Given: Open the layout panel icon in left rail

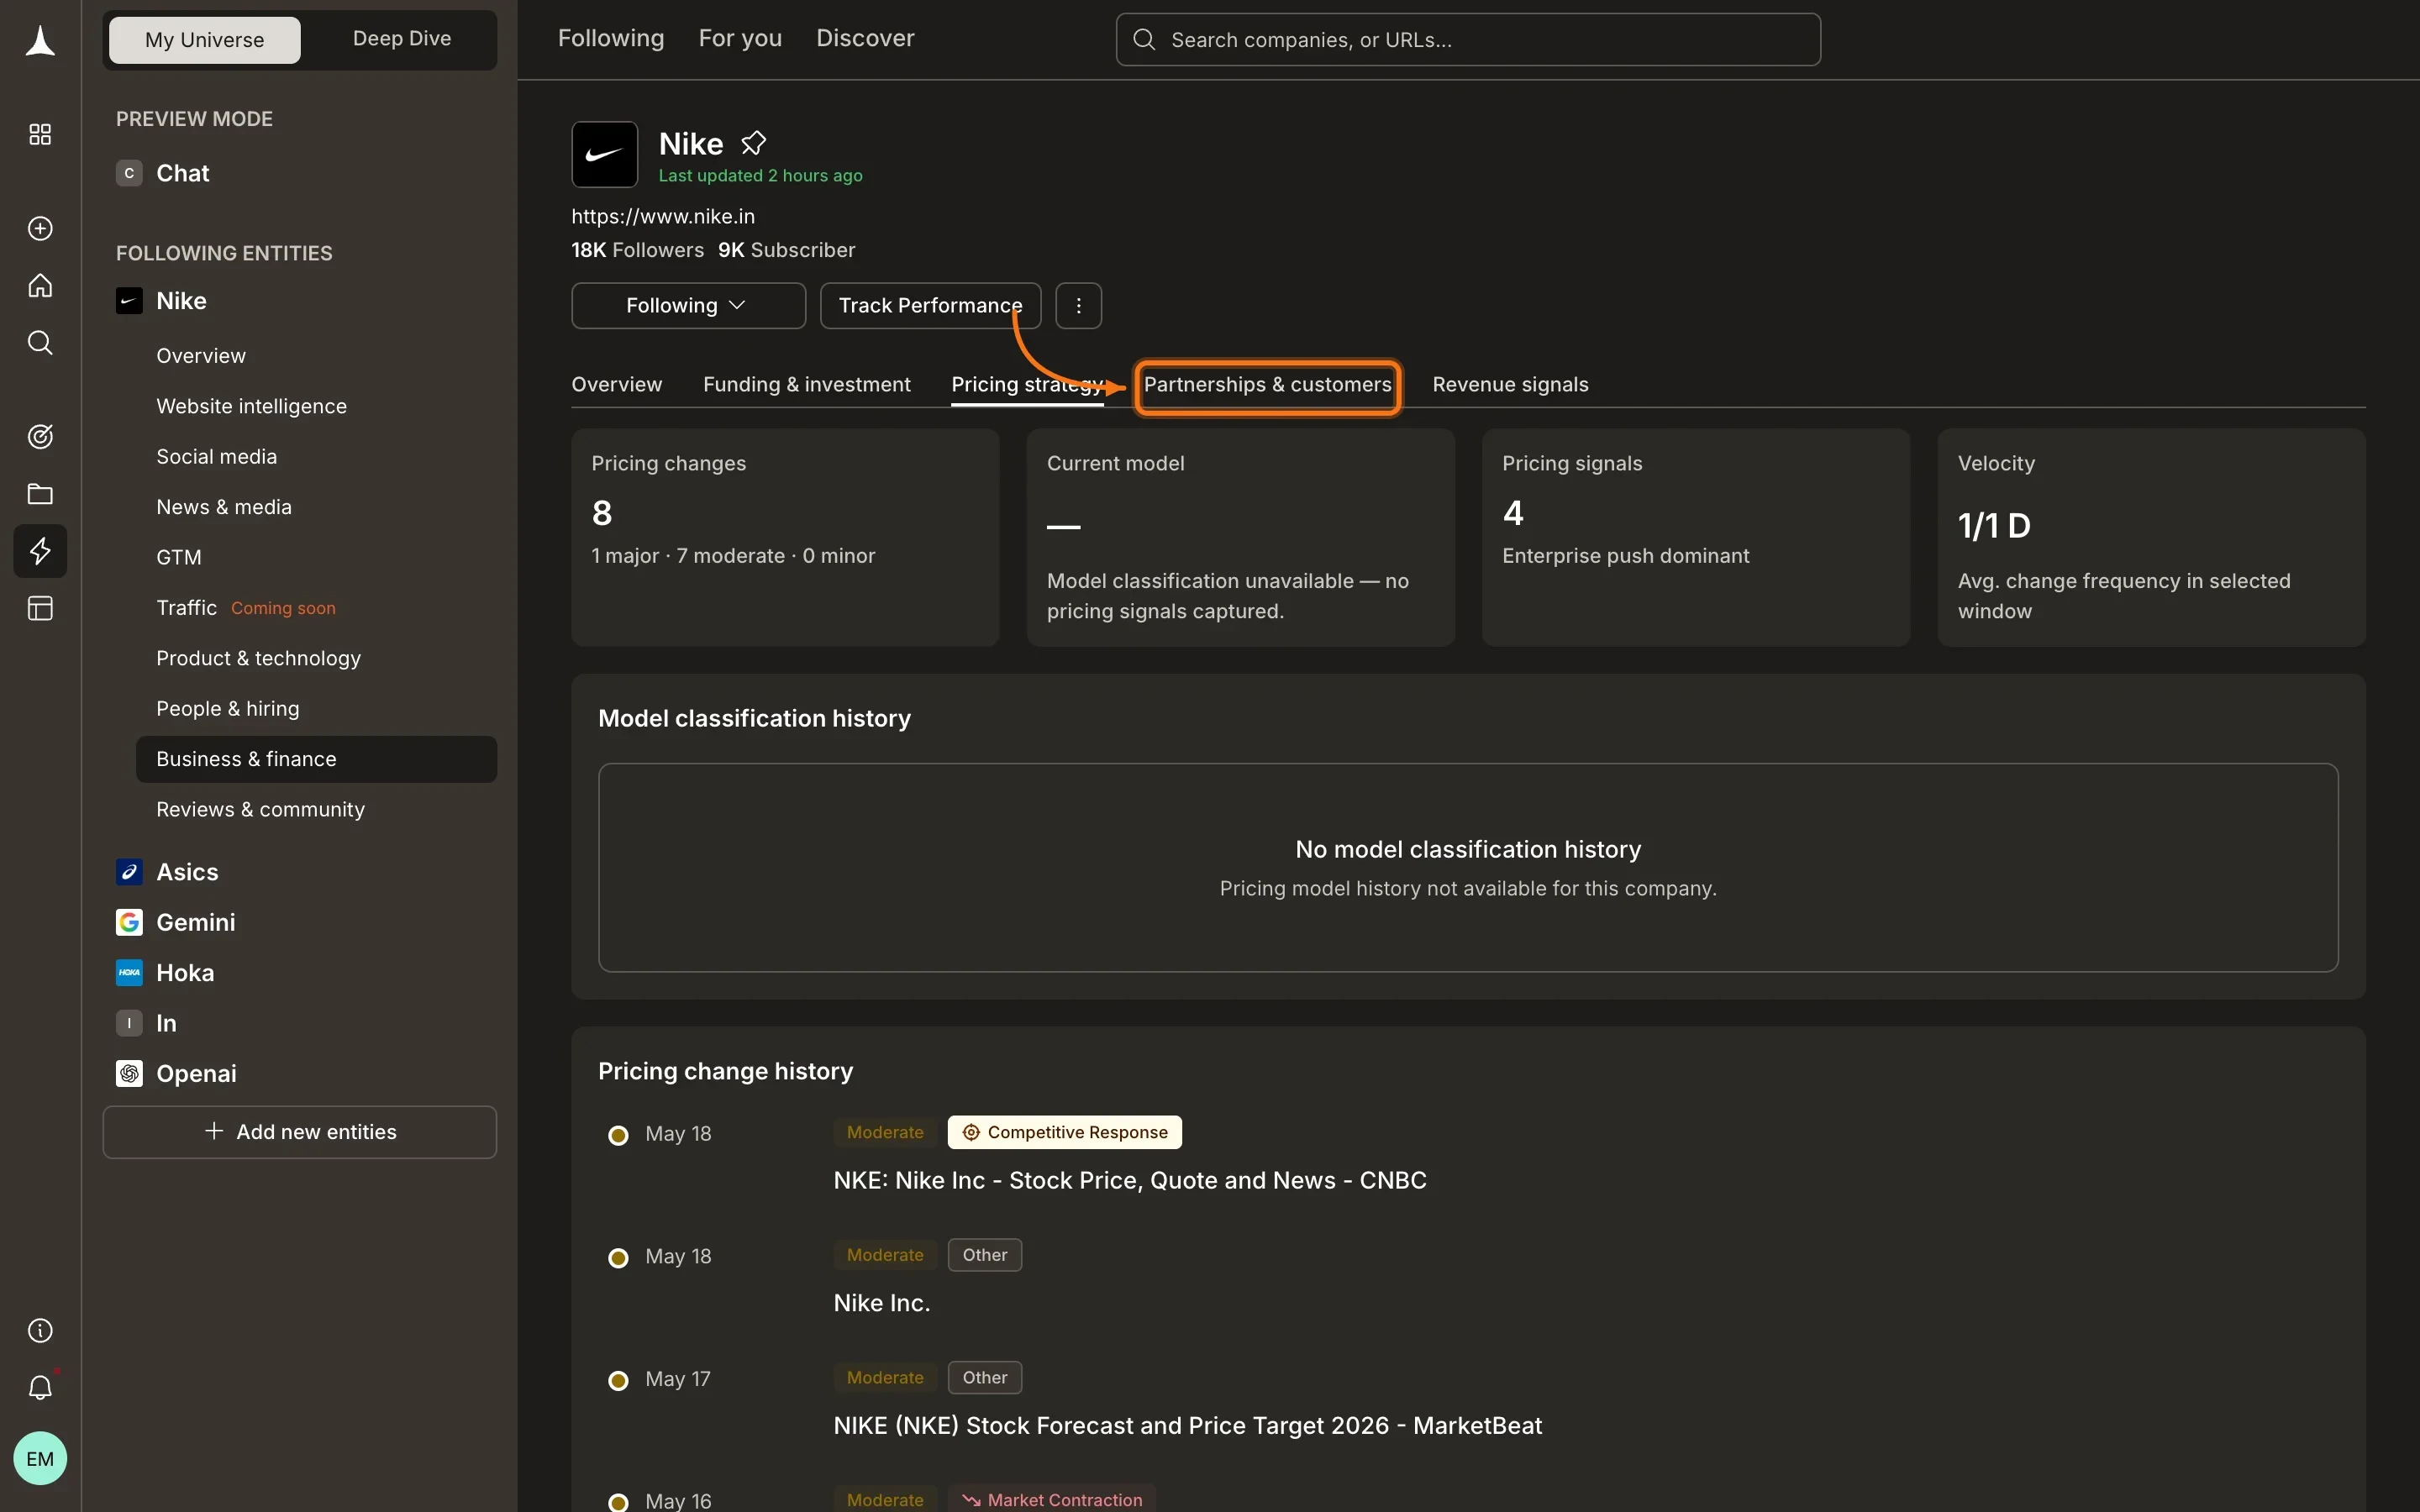Looking at the screenshot, I should tap(40, 608).
